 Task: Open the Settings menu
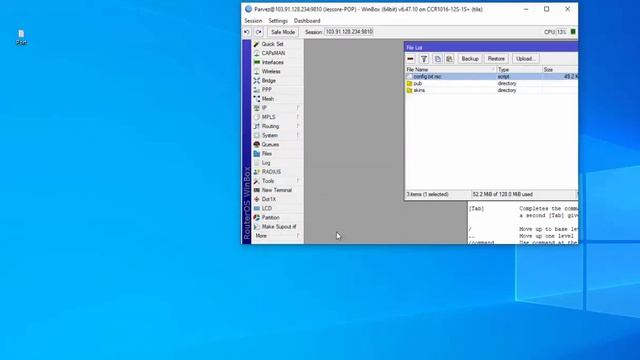pos(278,21)
